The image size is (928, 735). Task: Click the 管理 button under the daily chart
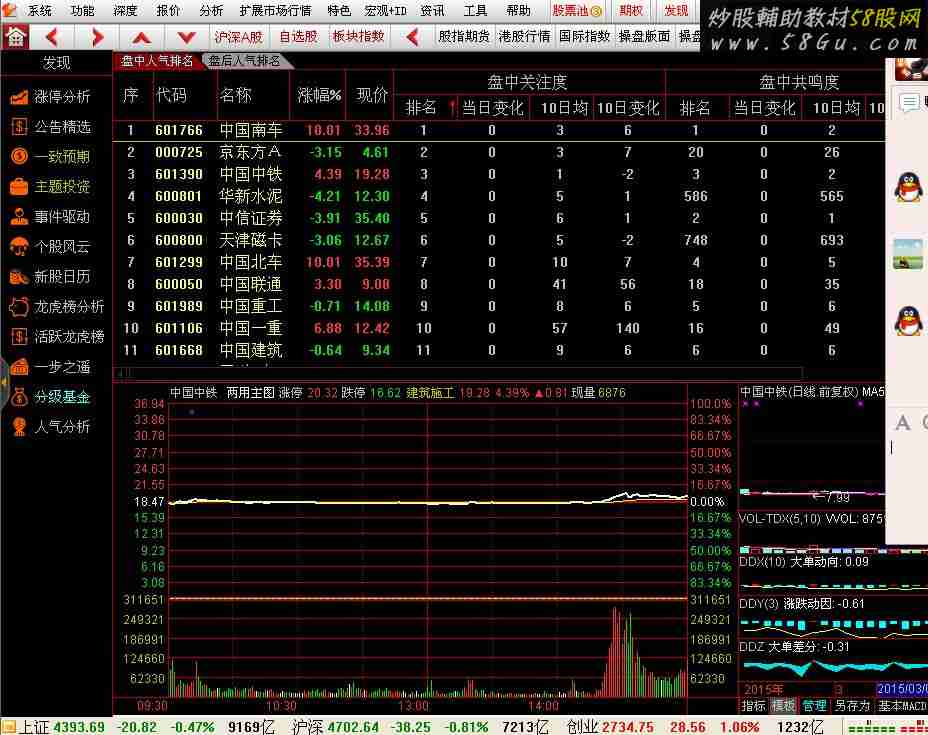[x=814, y=705]
